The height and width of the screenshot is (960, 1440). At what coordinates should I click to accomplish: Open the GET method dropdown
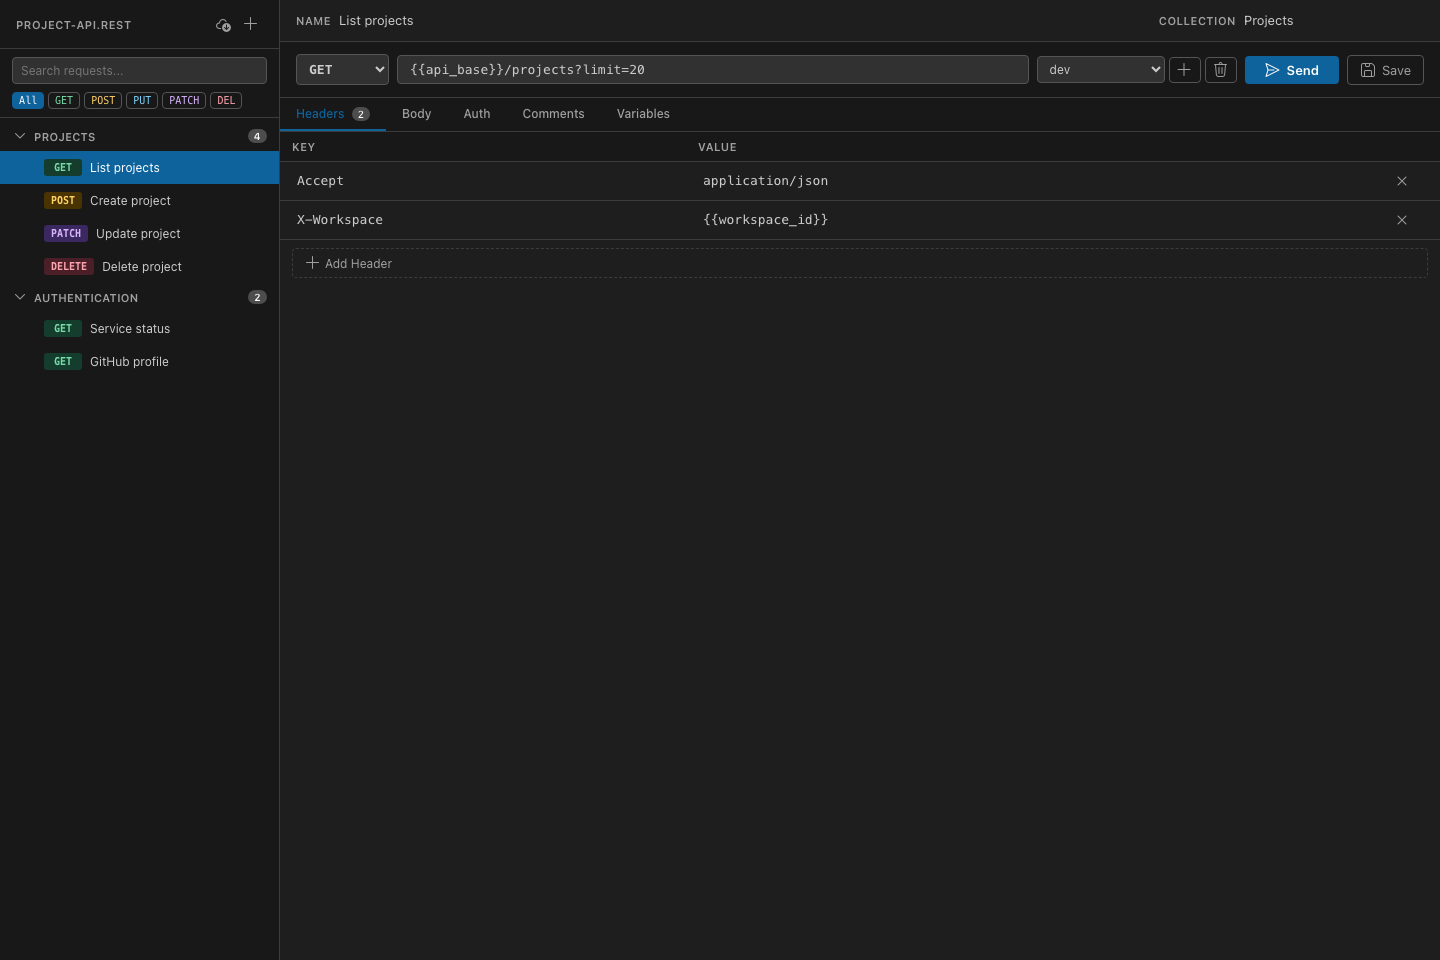pos(342,70)
